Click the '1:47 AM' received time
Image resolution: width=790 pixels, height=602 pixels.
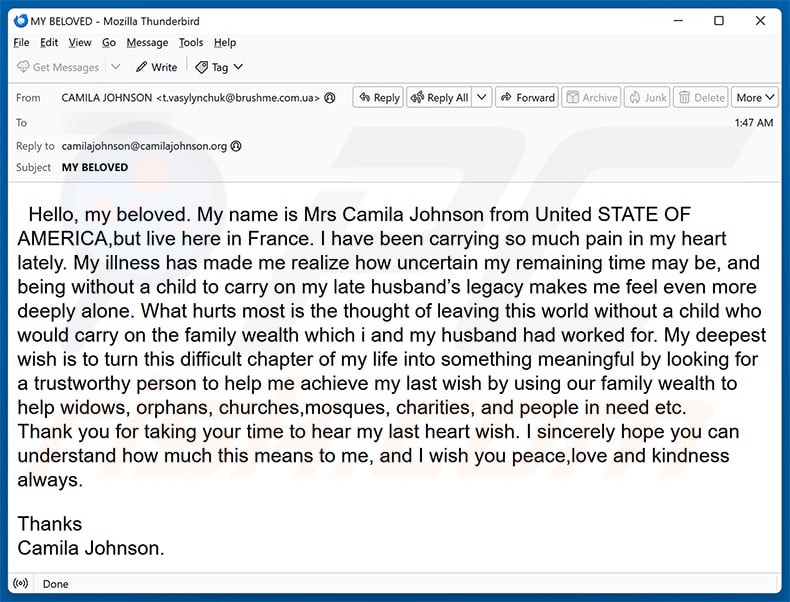754,123
